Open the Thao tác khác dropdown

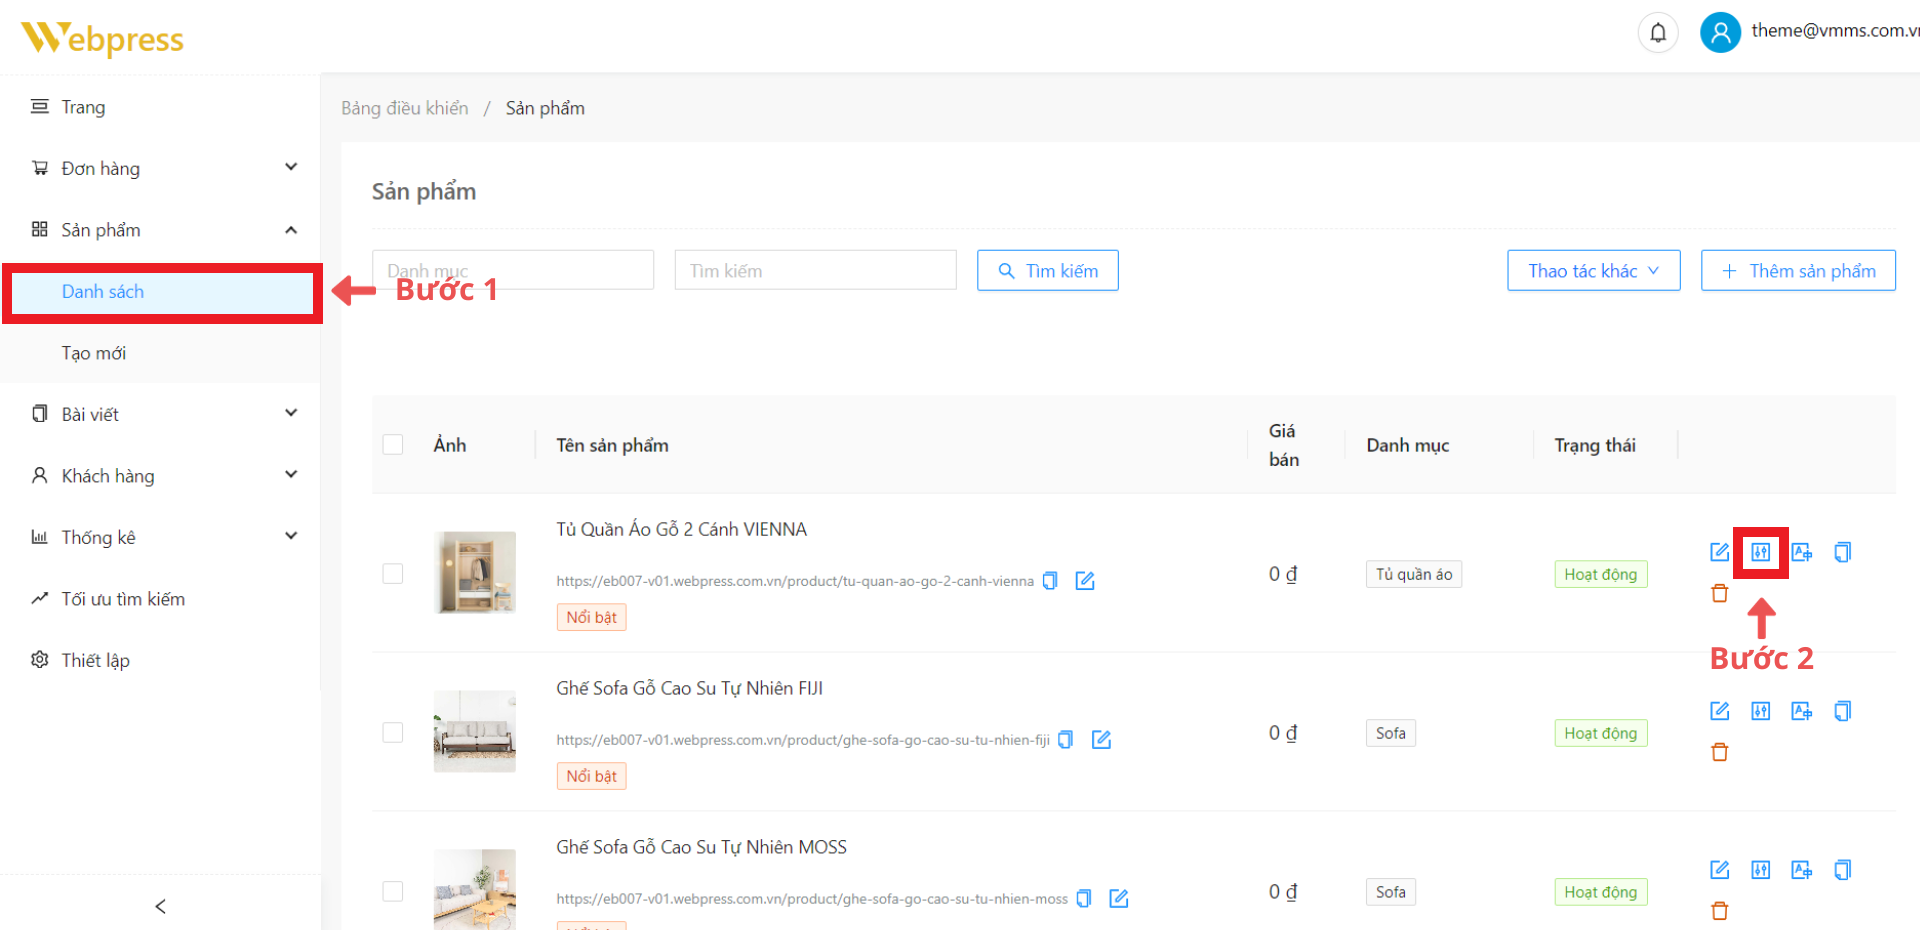tap(1593, 271)
